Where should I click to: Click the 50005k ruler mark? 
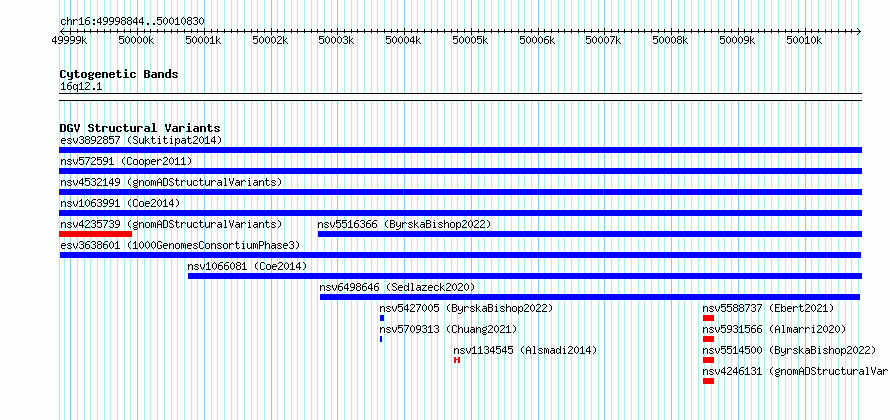(470, 40)
